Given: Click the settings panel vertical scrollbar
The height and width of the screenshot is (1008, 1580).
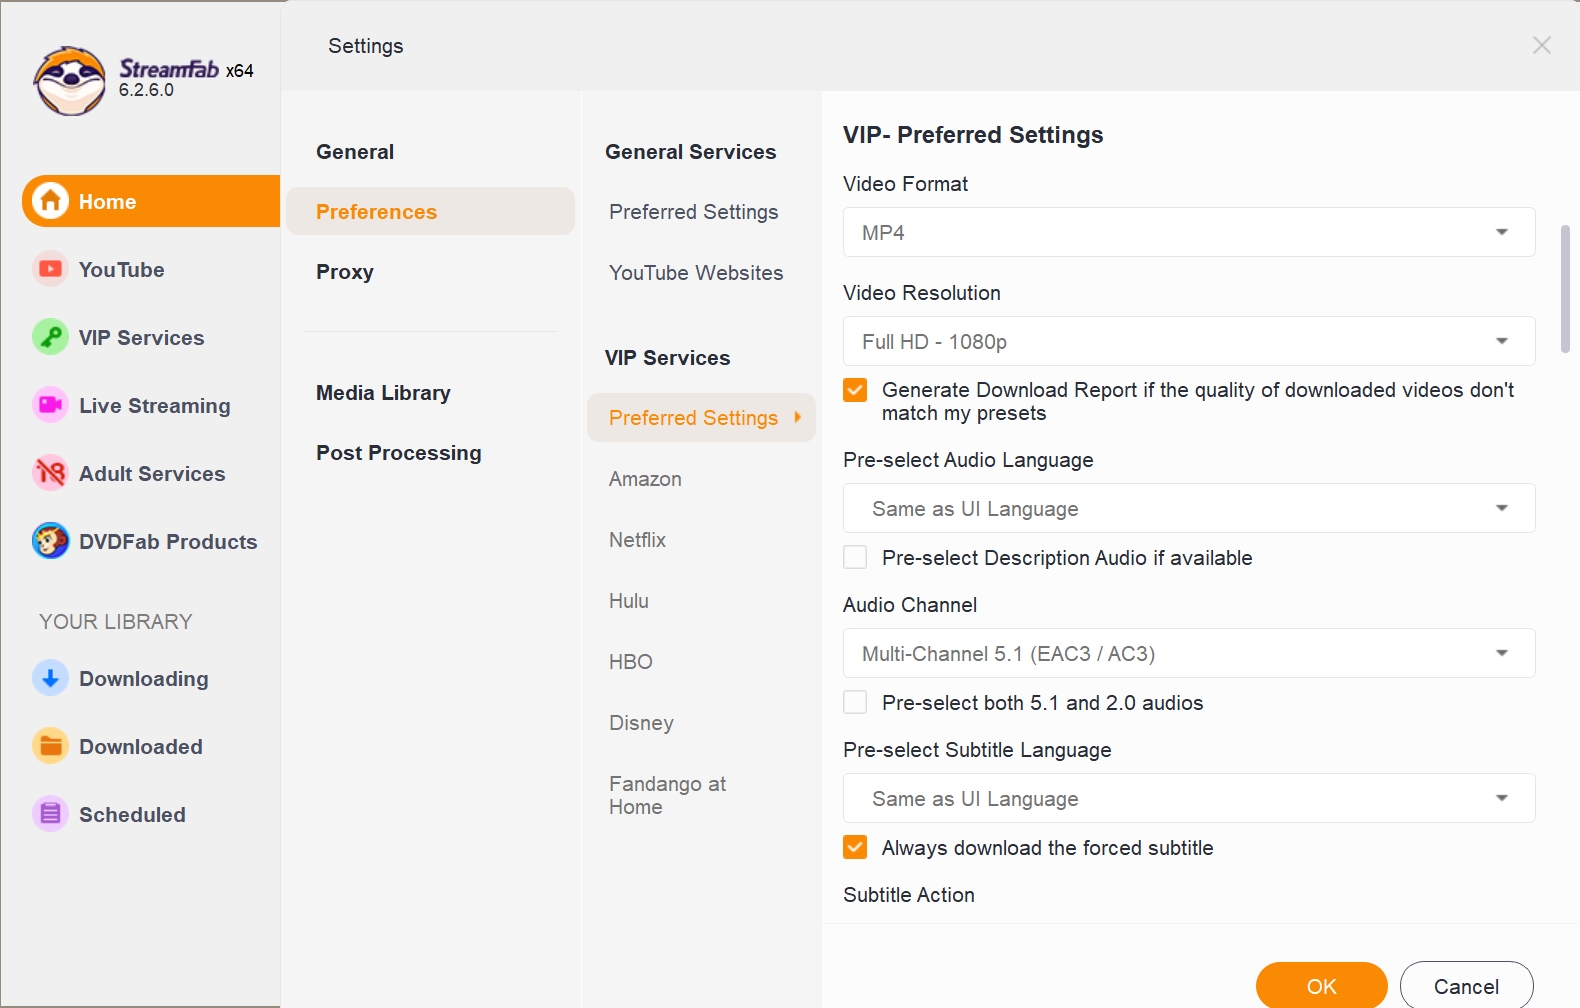Looking at the screenshot, I should coord(1565,289).
